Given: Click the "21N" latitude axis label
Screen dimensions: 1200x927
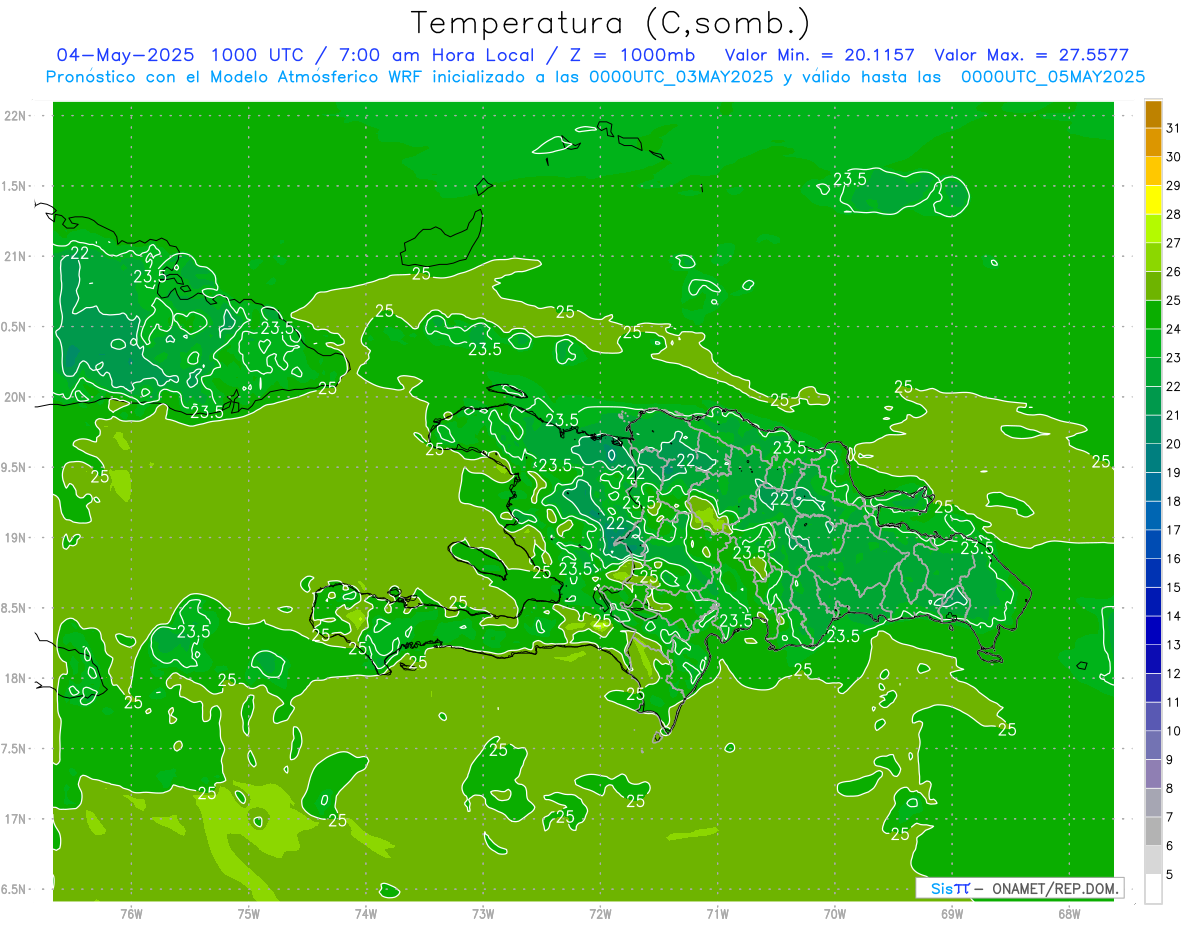Looking at the screenshot, I should 16,257.
